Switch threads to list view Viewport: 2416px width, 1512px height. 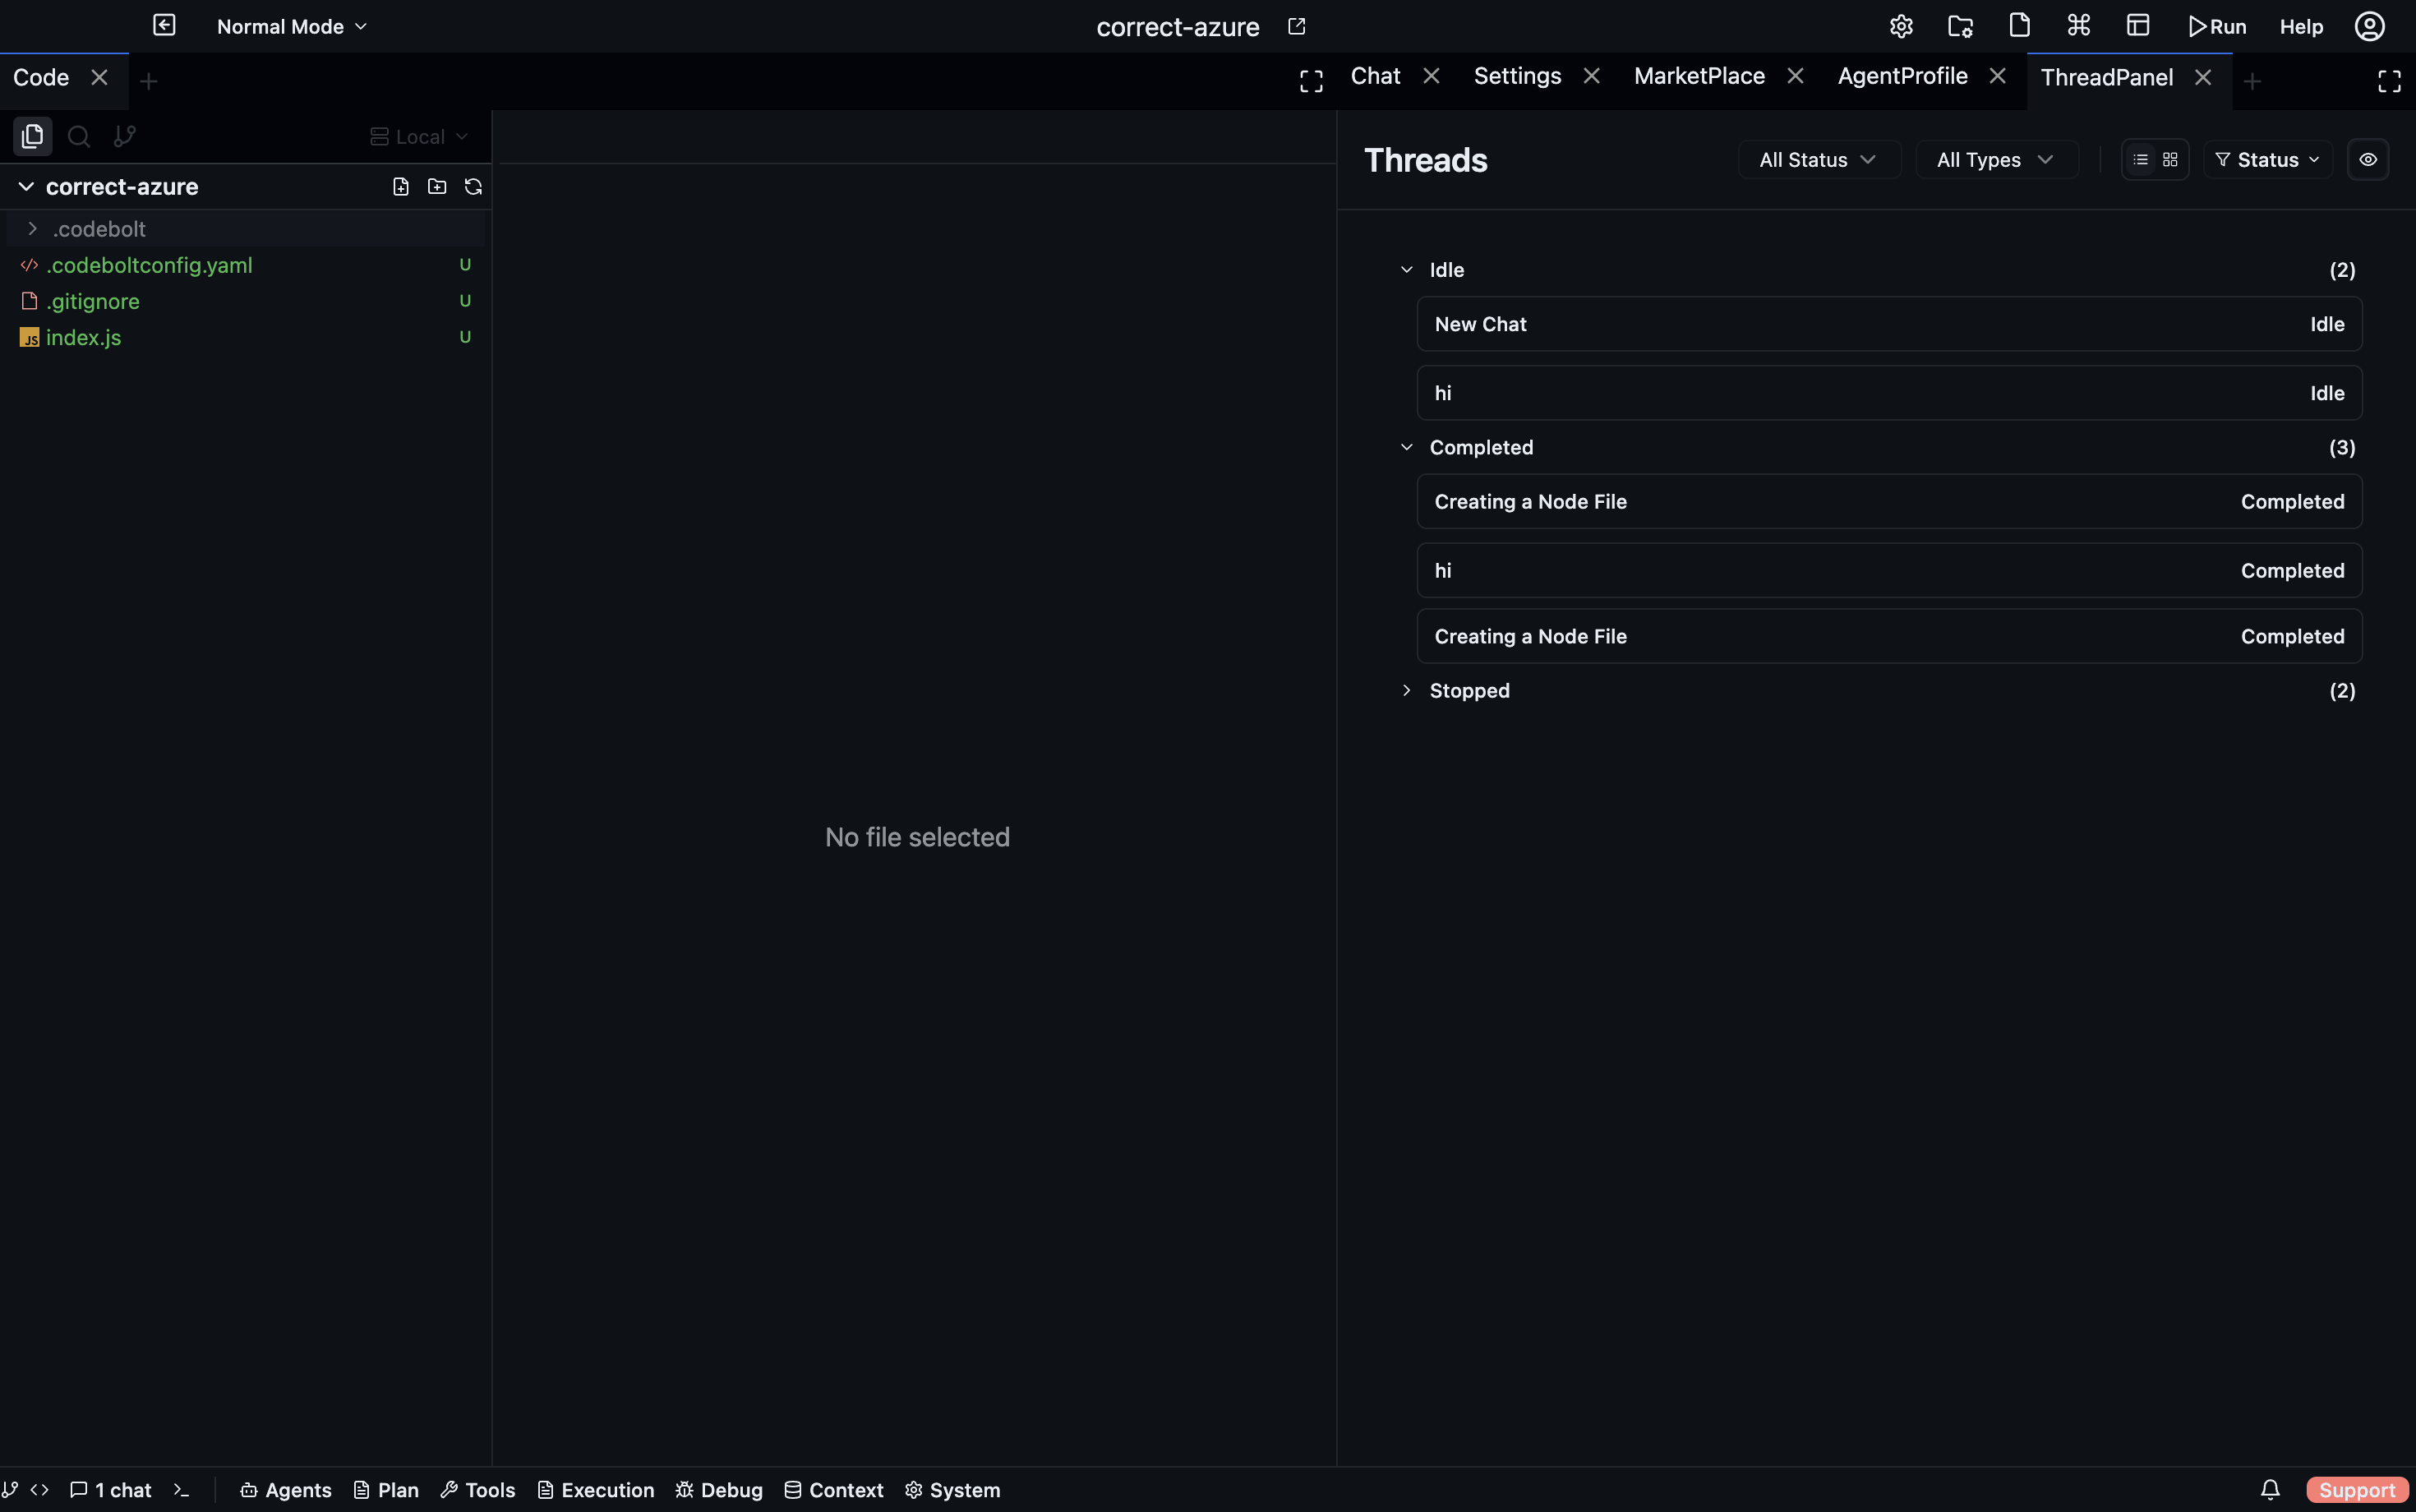pos(2140,160)
